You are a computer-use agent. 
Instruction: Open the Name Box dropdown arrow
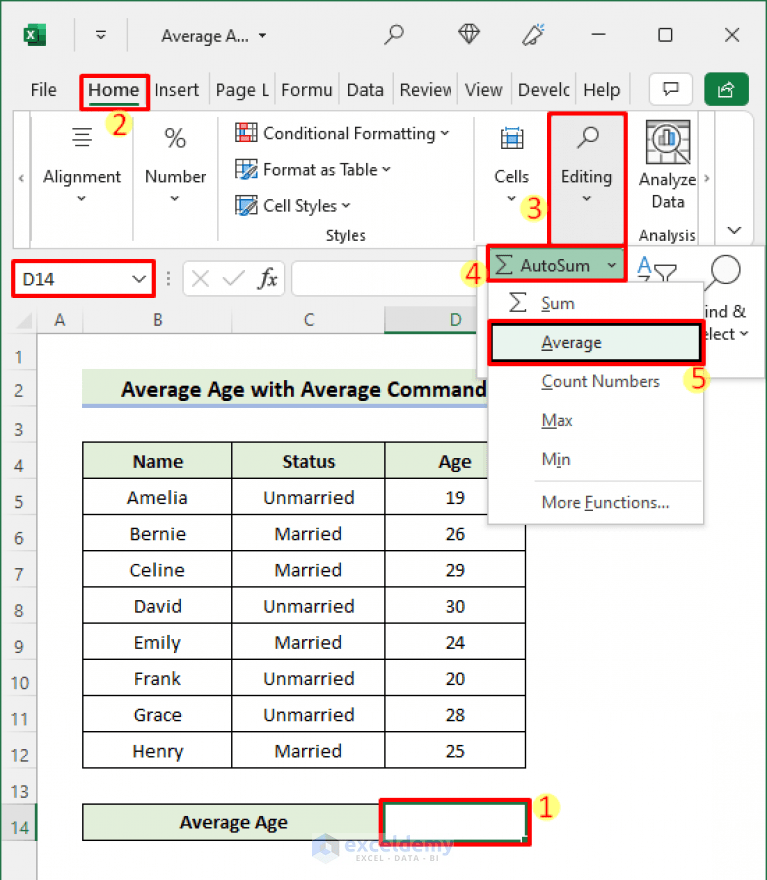139,279
